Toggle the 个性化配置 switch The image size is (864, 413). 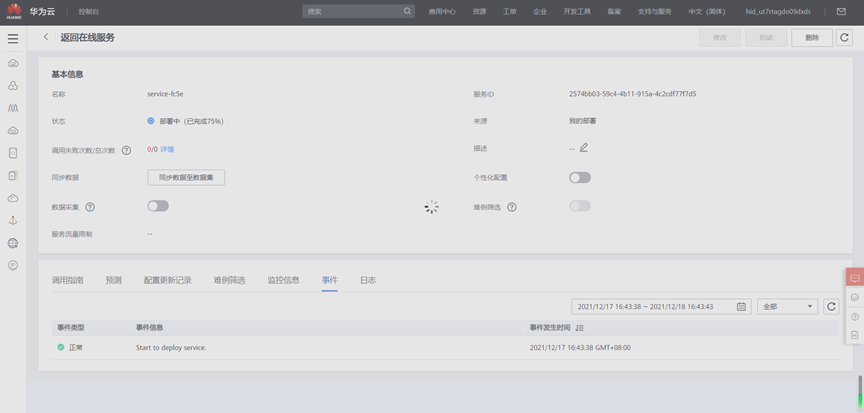580,177
